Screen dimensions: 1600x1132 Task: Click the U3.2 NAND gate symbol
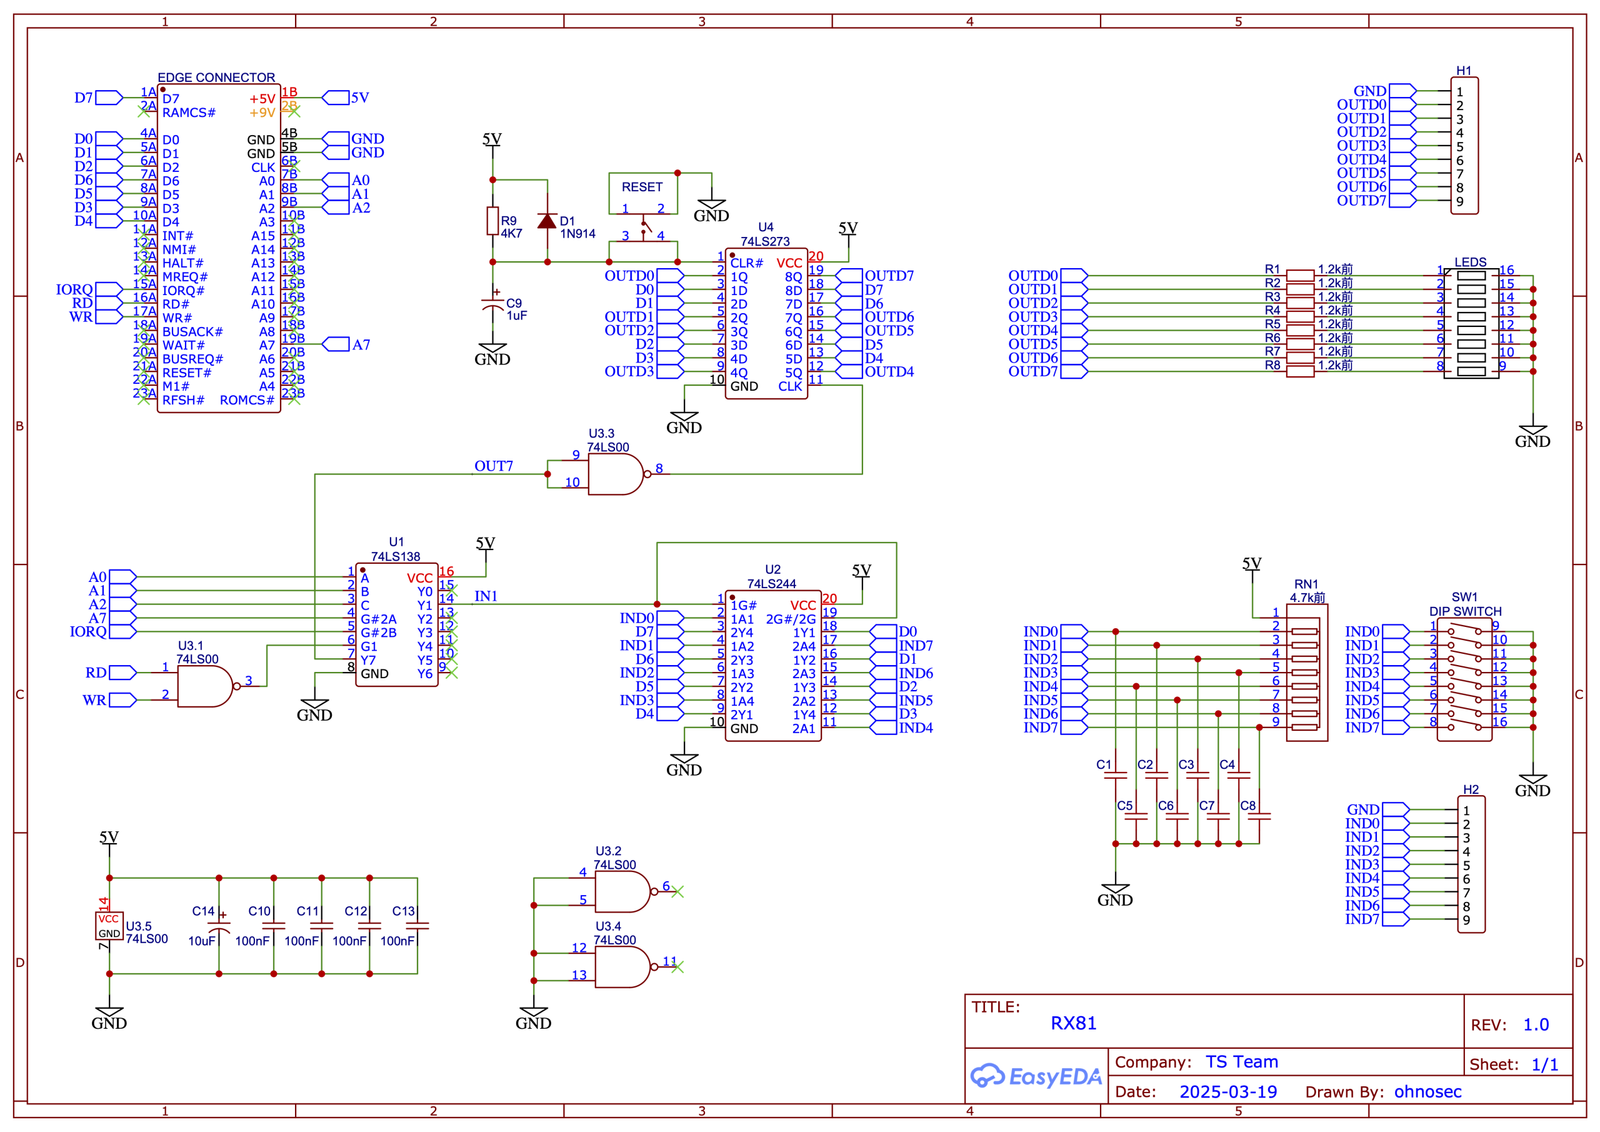621,891
